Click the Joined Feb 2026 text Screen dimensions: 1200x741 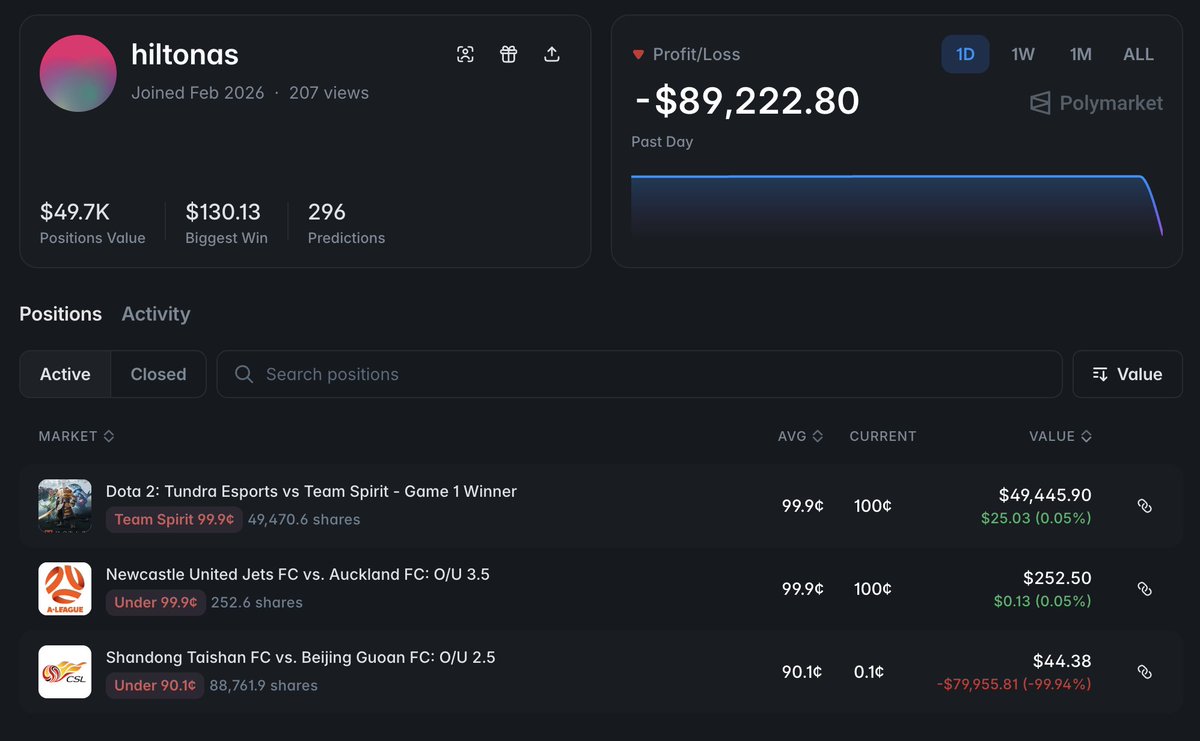[x=198, y=93]
